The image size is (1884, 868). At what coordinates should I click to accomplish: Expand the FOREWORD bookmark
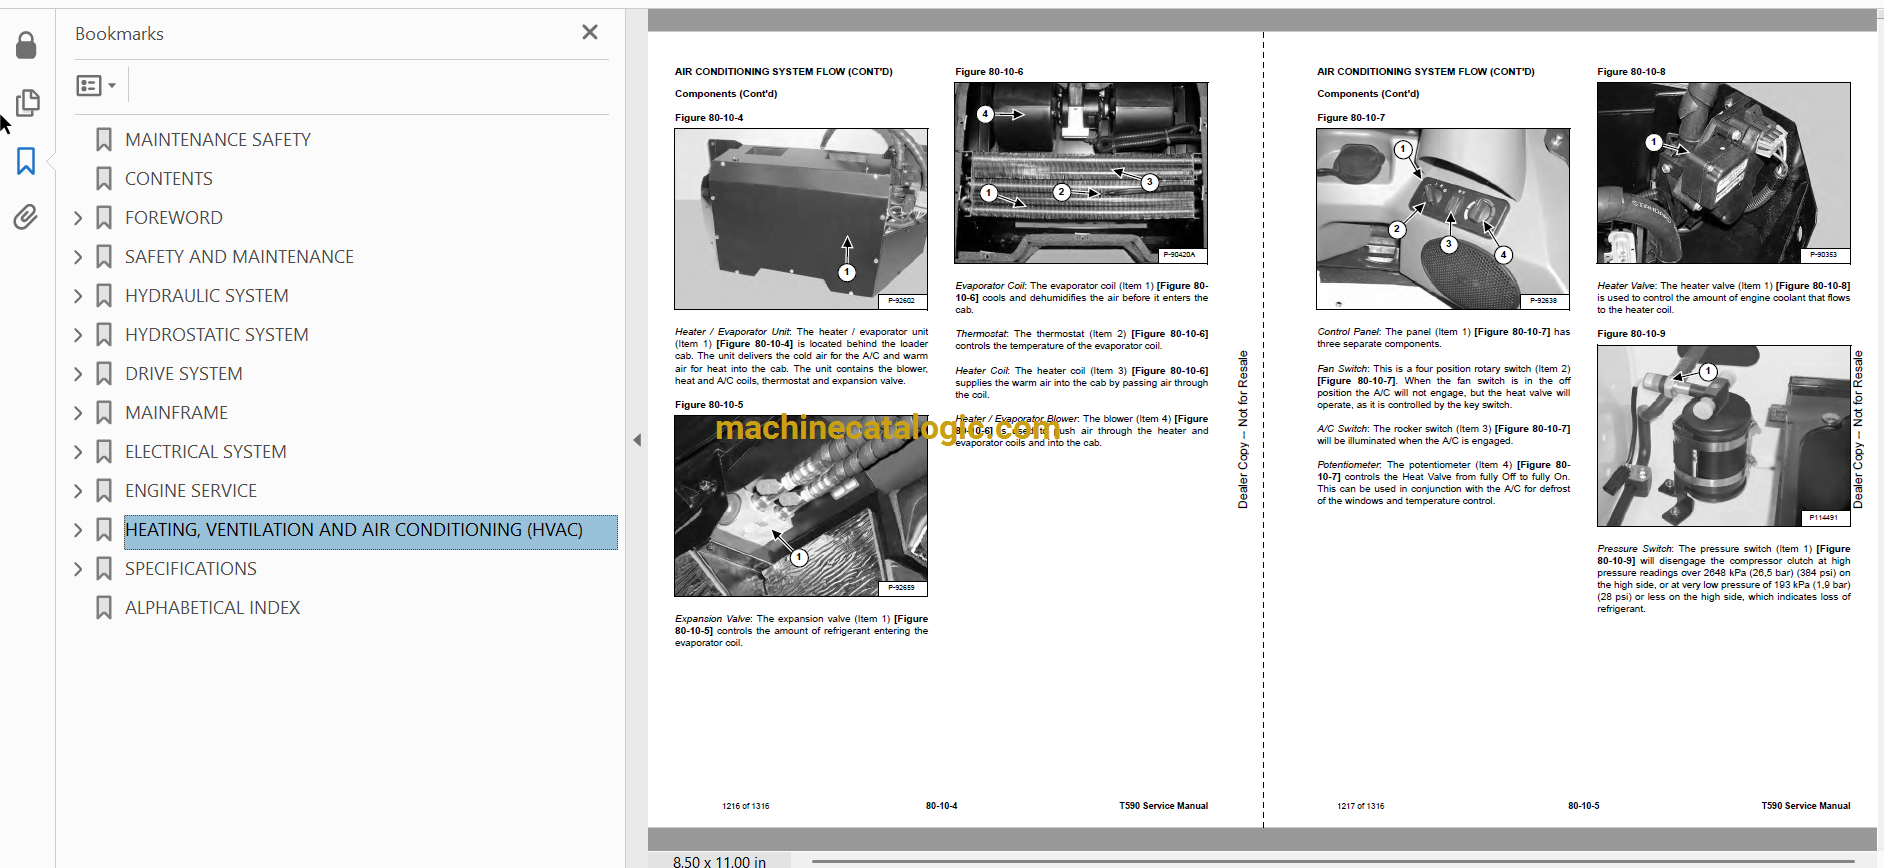click(78, 217)
